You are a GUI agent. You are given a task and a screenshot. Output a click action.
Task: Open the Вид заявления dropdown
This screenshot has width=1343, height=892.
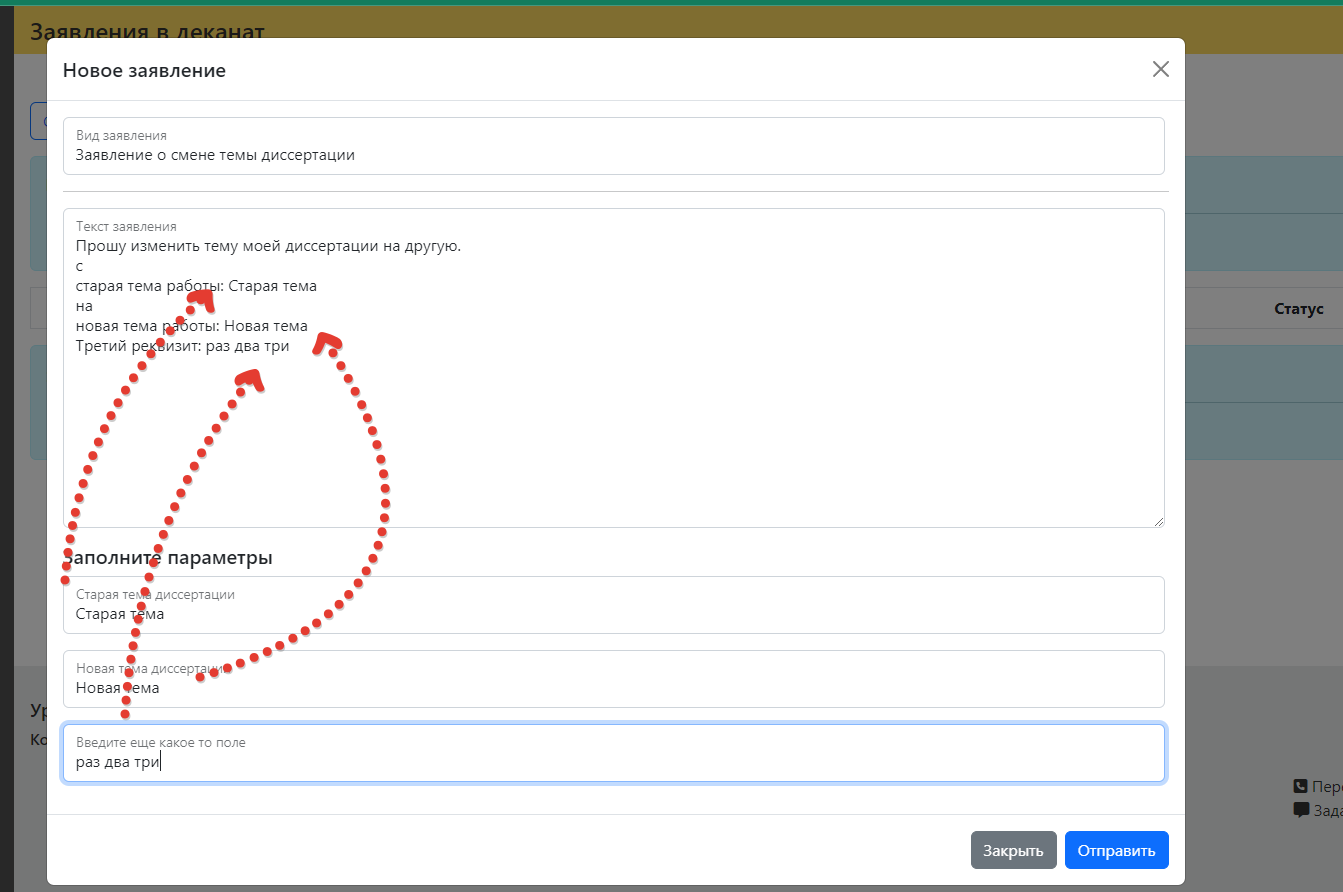coord(613,146)
